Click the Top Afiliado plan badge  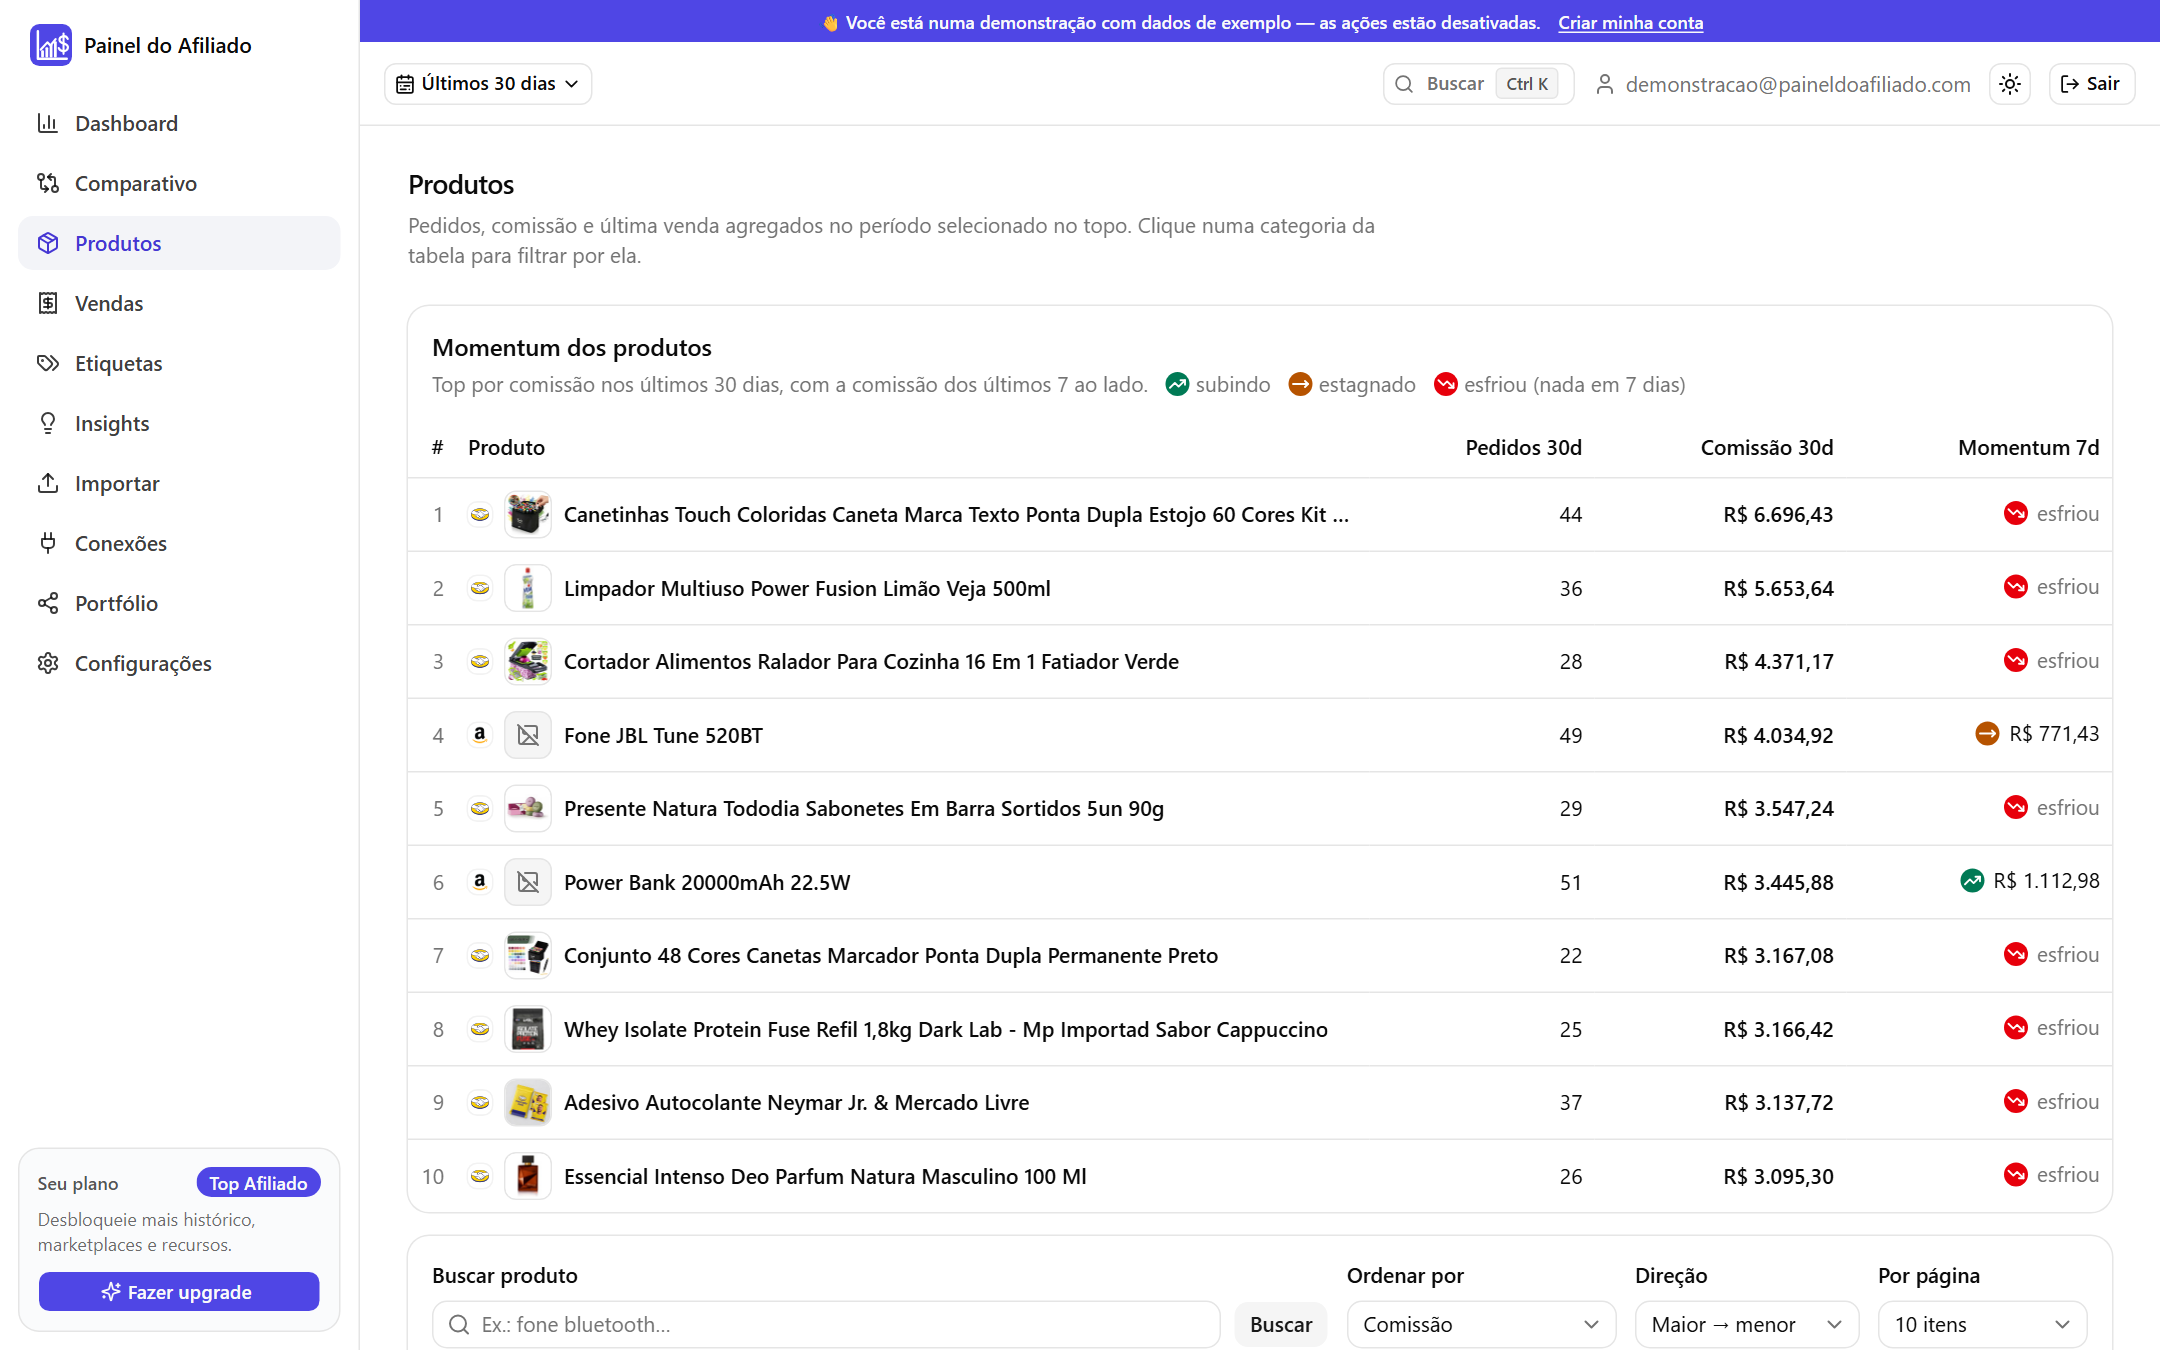click(258, 1183)
